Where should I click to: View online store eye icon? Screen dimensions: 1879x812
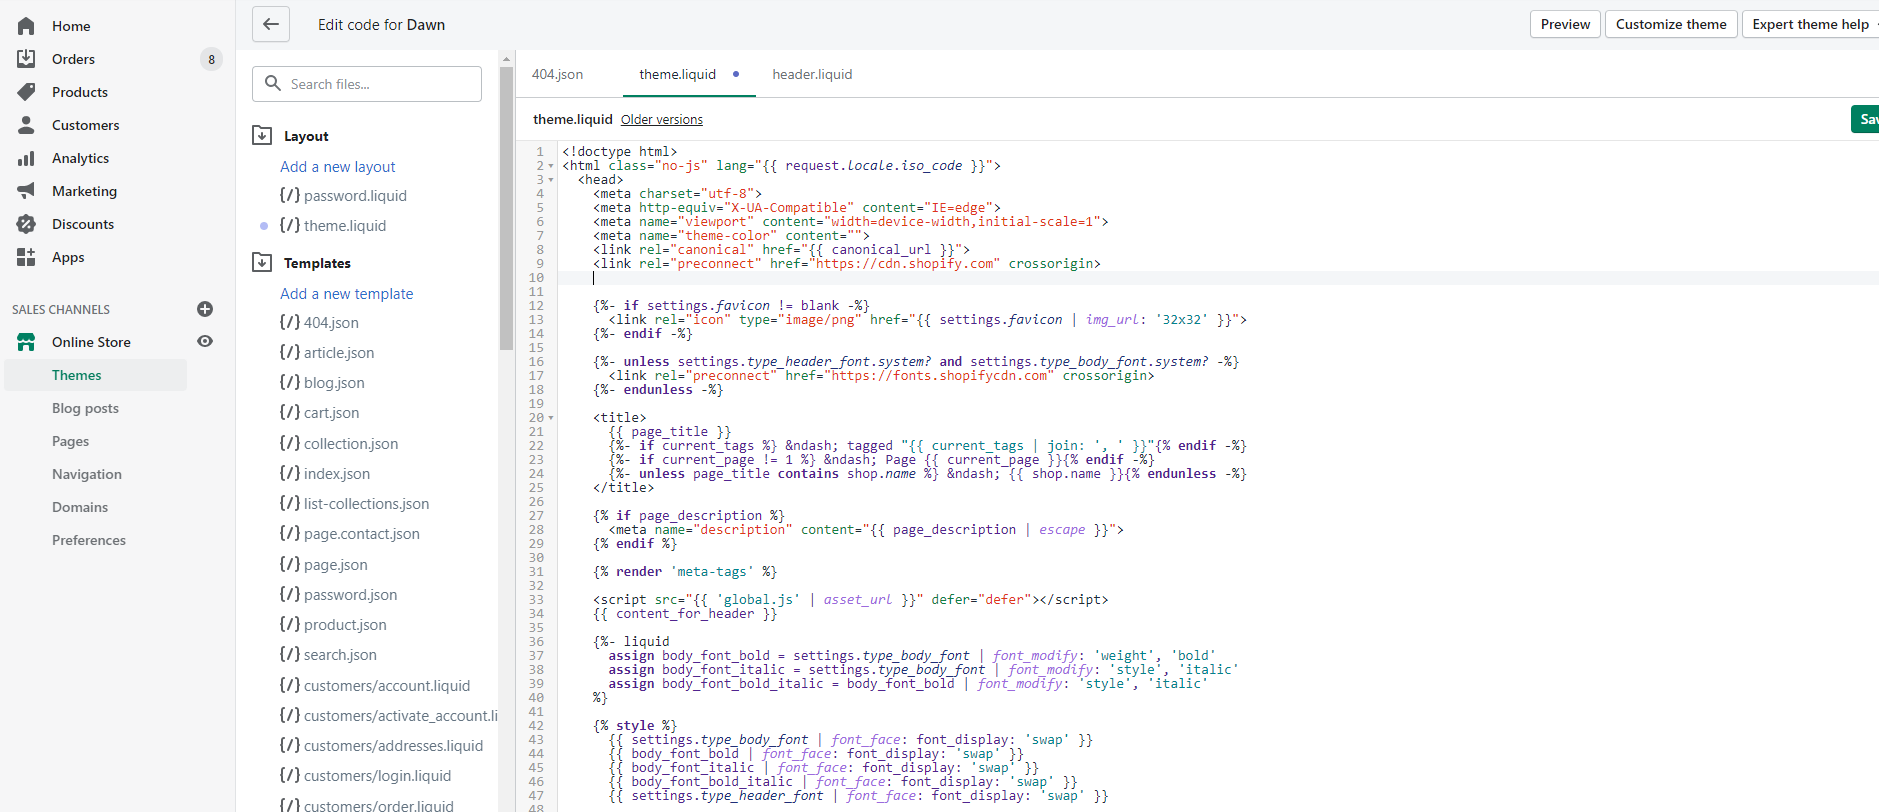coord(205,342)
